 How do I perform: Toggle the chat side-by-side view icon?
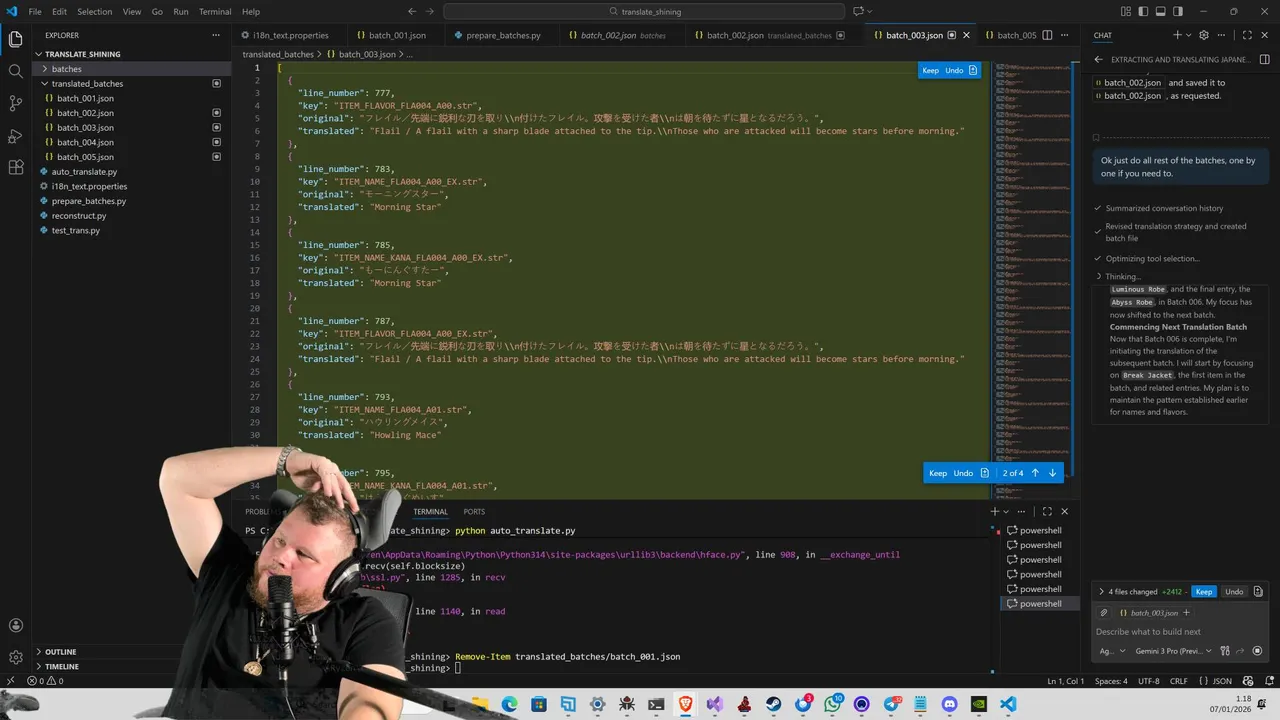point(1264,59)
